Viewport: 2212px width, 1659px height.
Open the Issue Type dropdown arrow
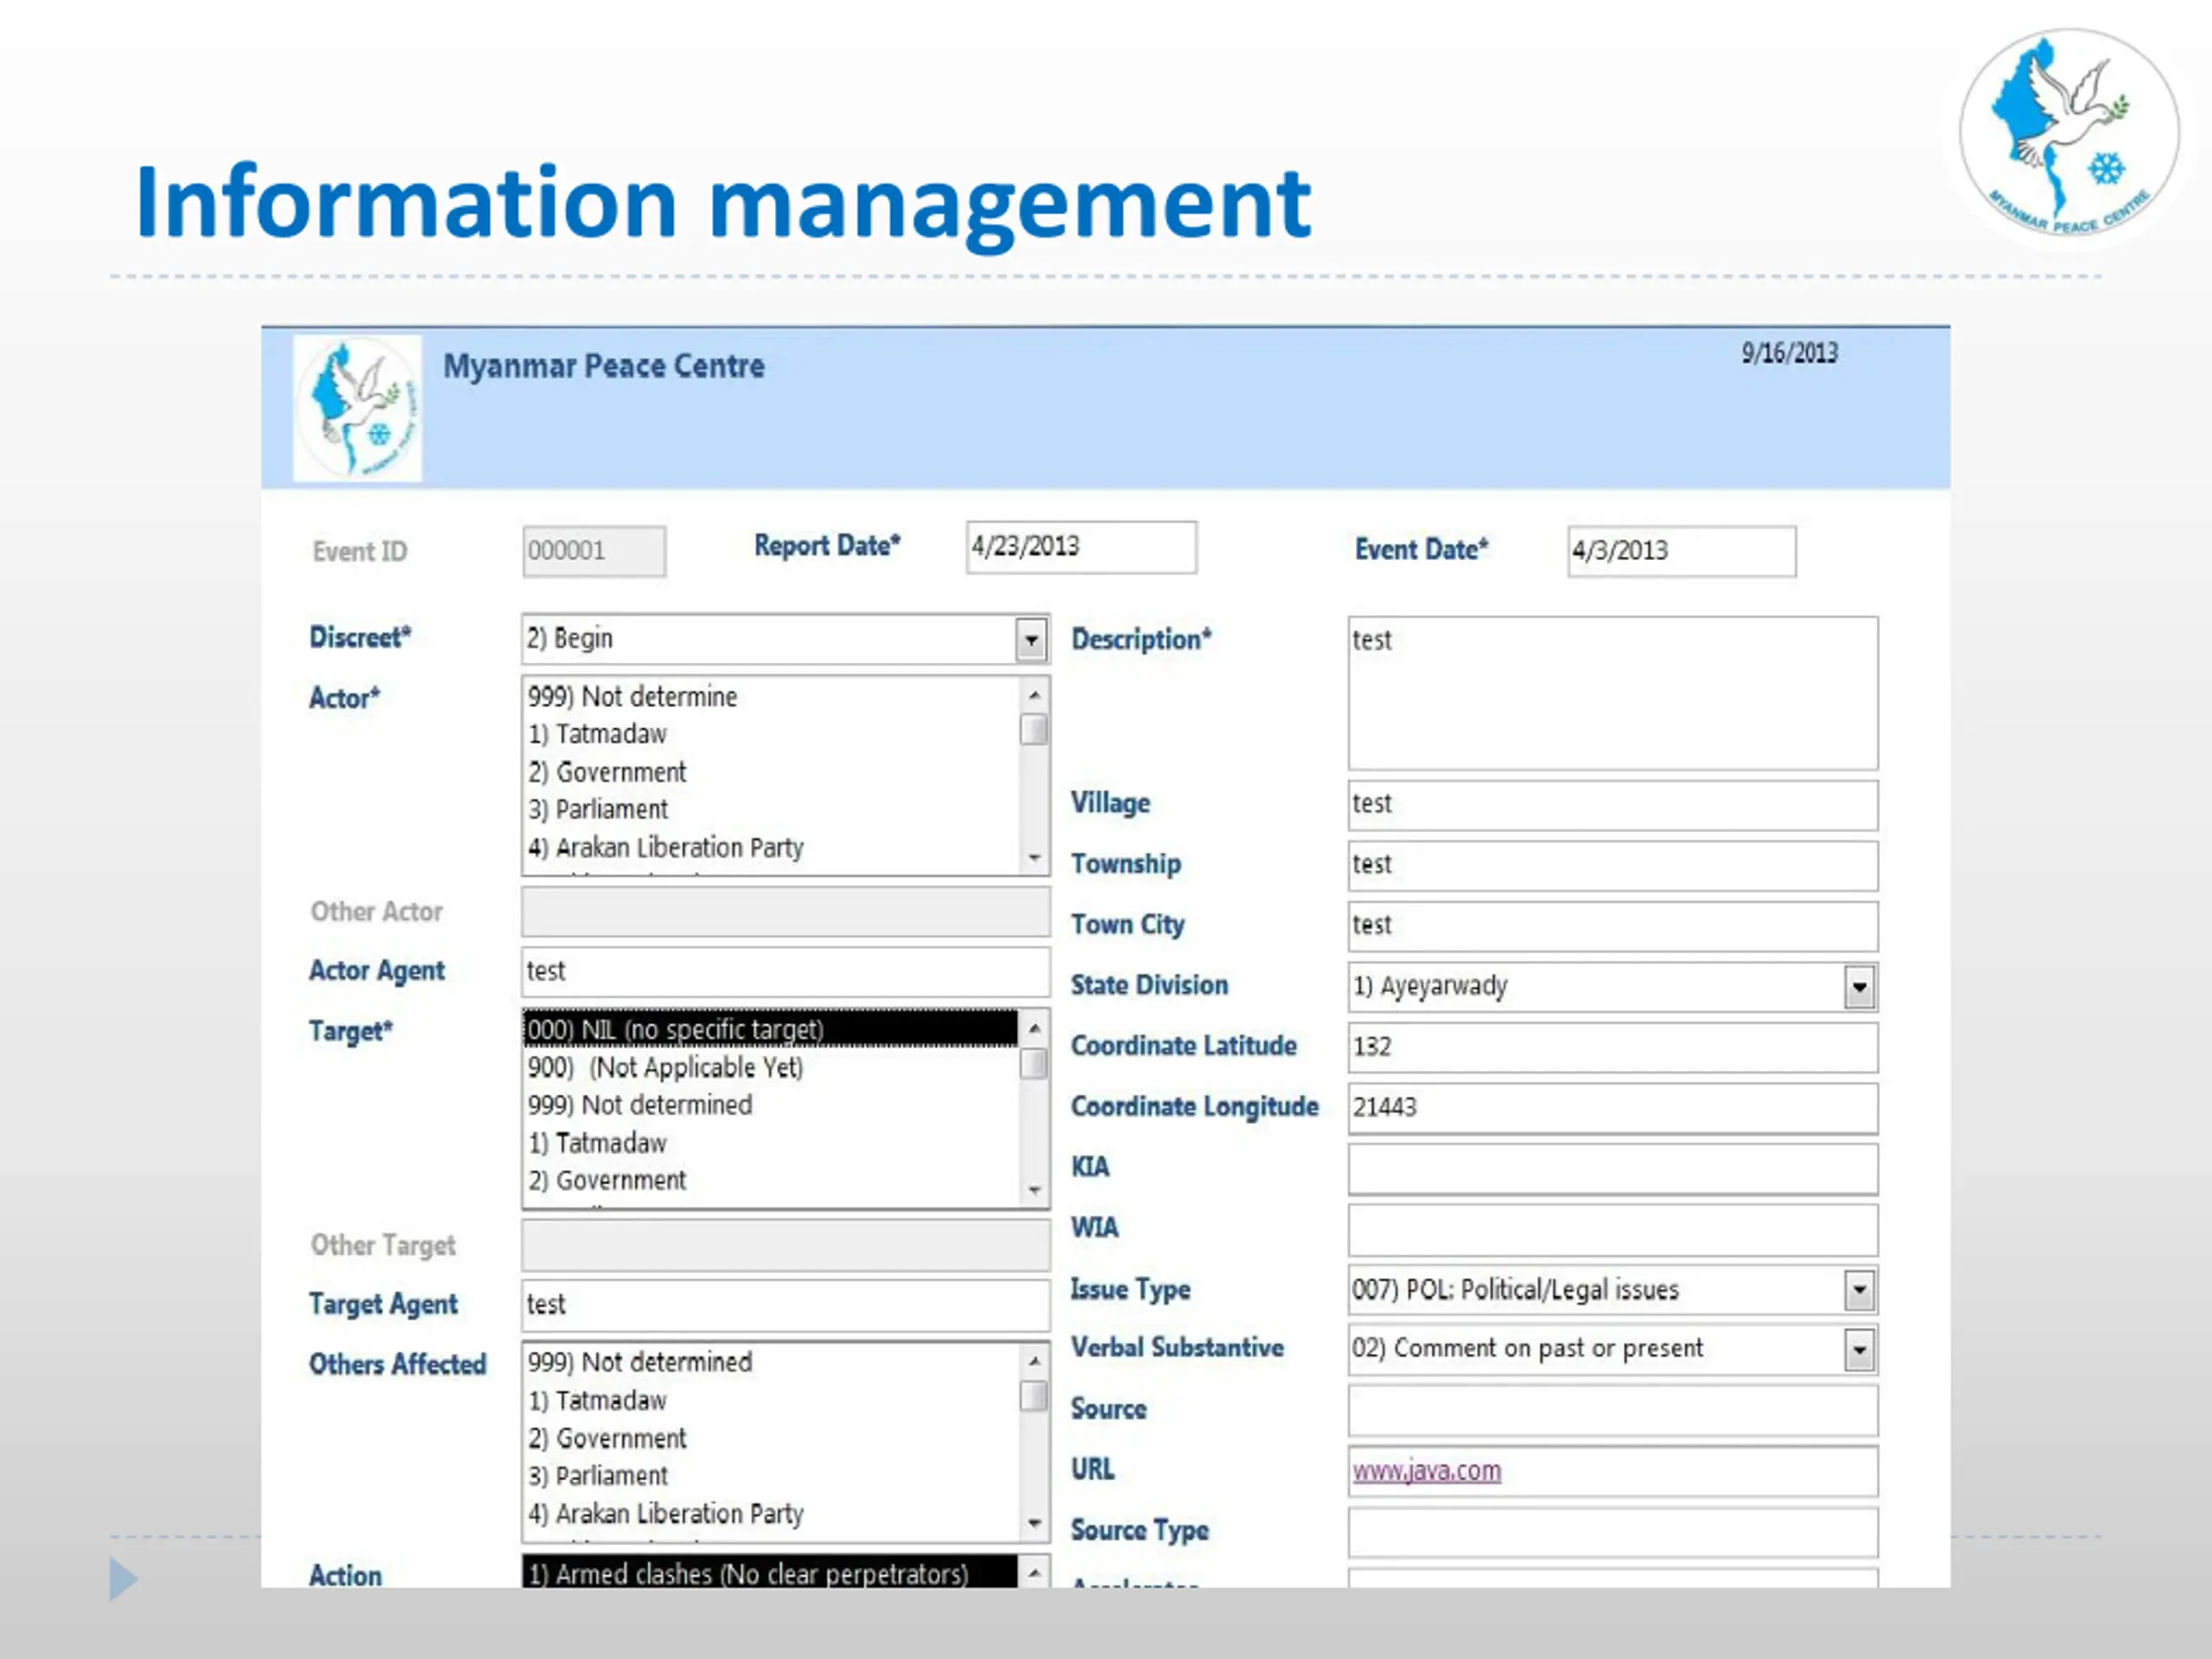click(x=1859, y=1290)
